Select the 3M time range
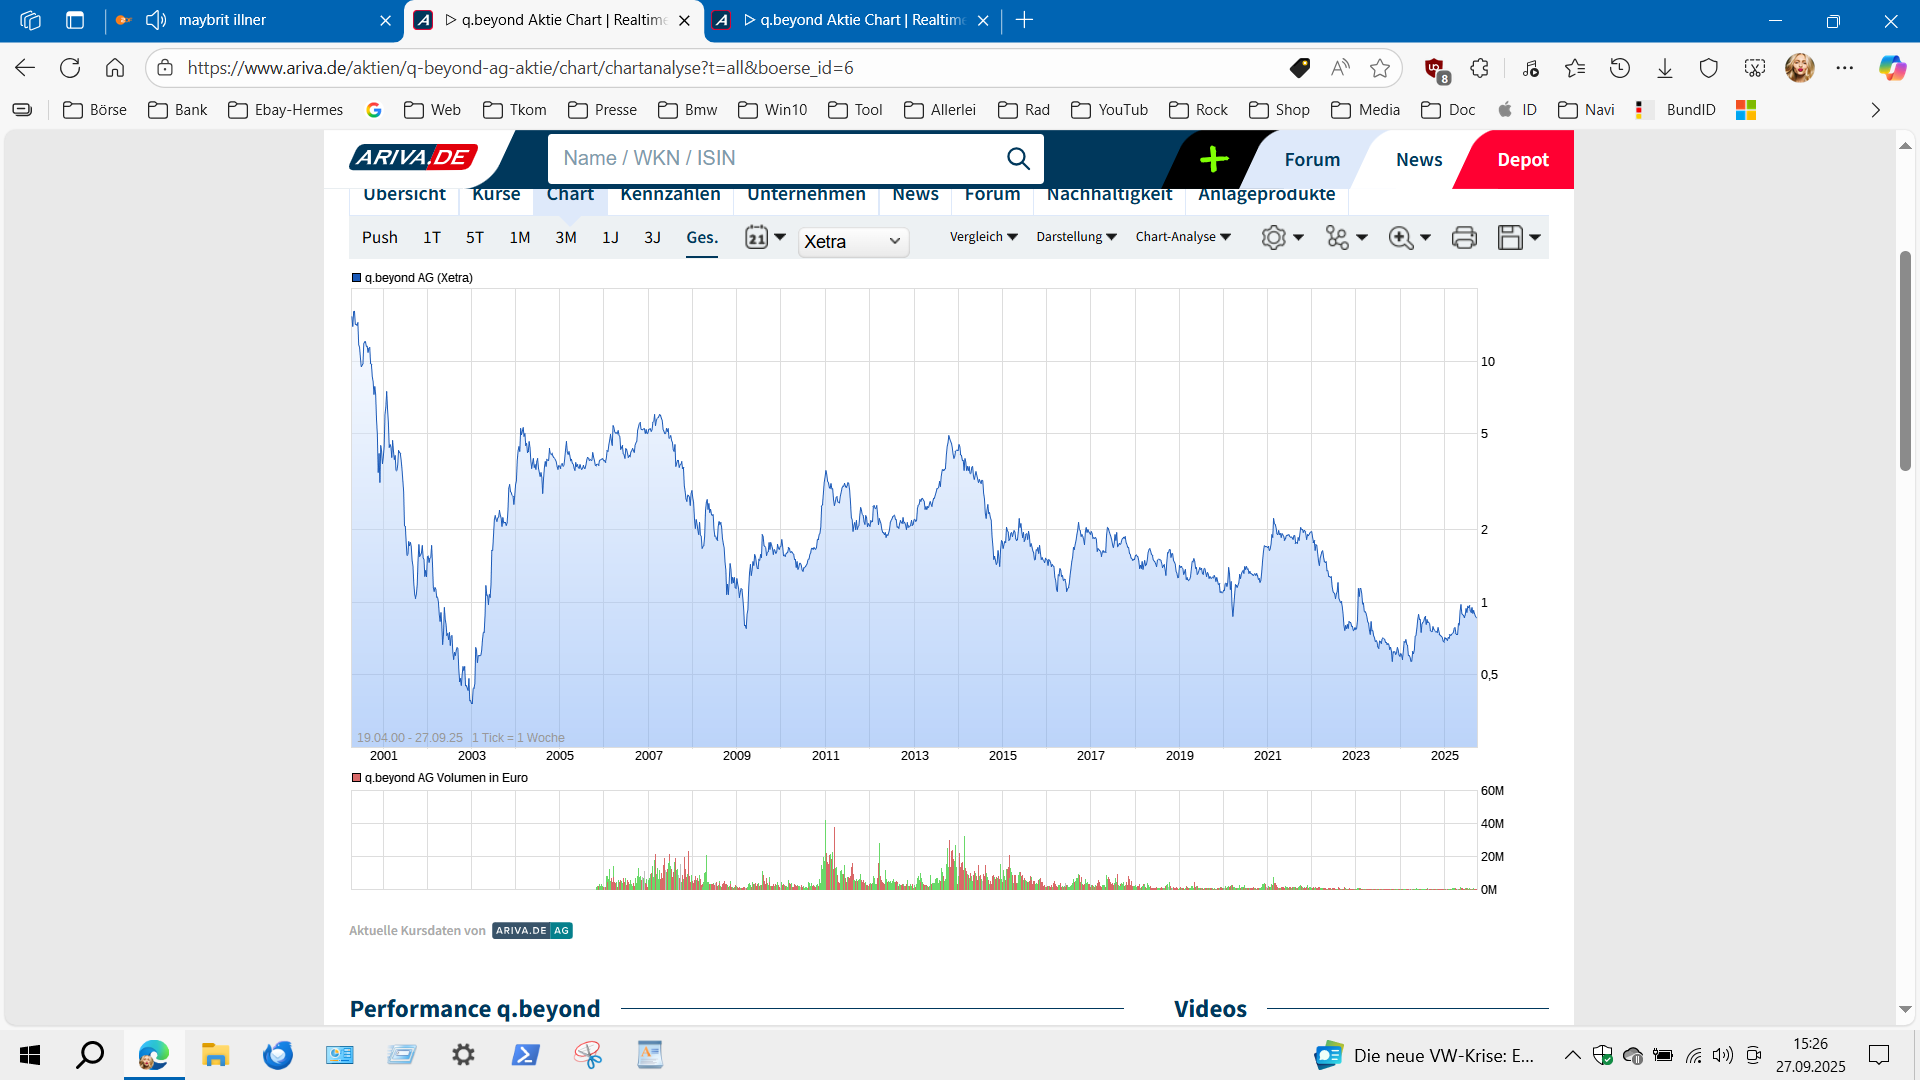The height and width of the screenshot is (1080, 1920). 565,238
